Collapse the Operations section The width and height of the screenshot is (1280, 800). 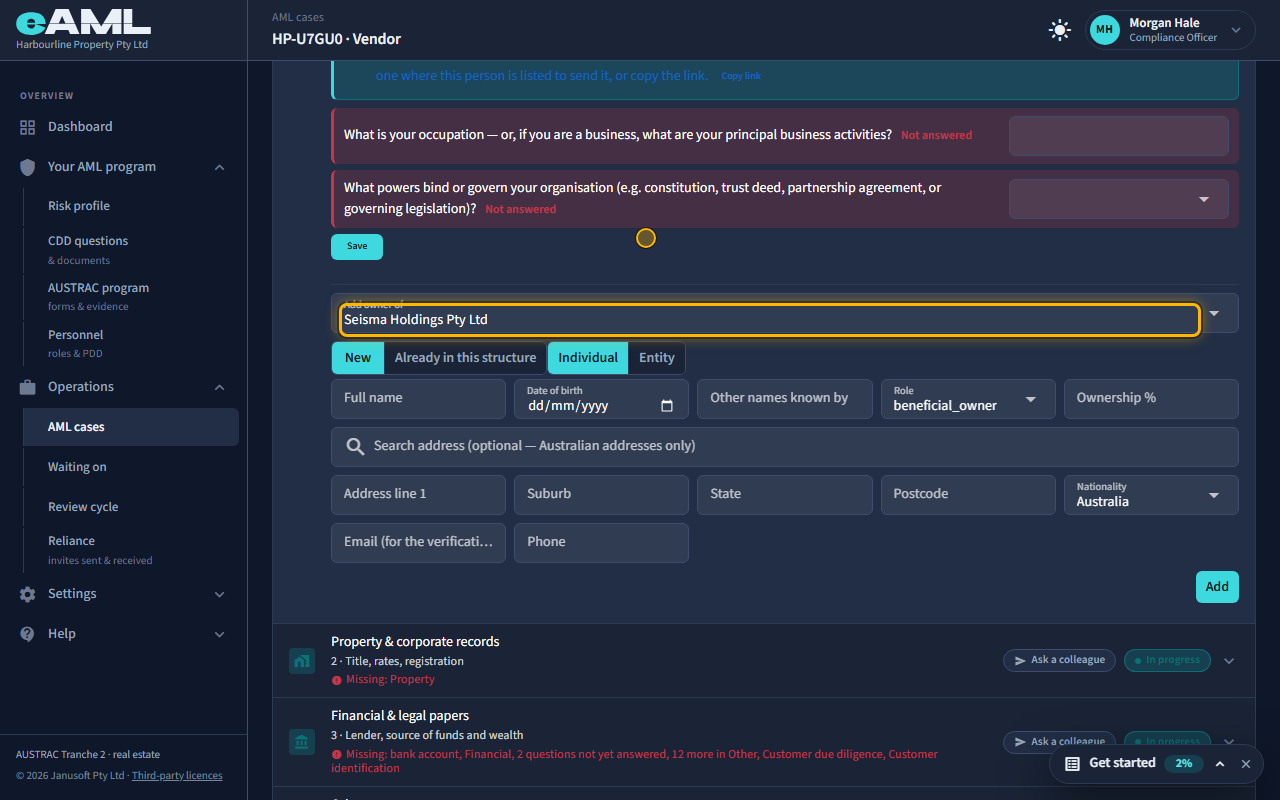[x=220, y=387]
